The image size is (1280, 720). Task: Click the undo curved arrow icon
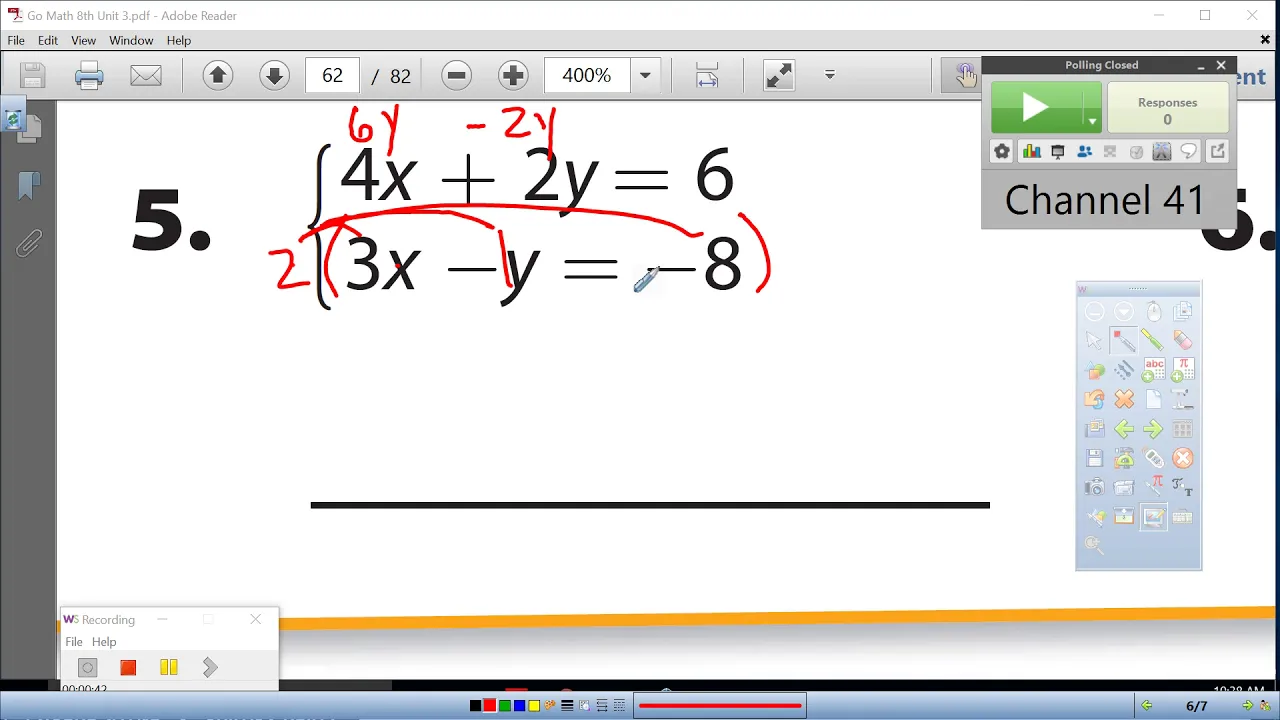[x=1095, y=400]
